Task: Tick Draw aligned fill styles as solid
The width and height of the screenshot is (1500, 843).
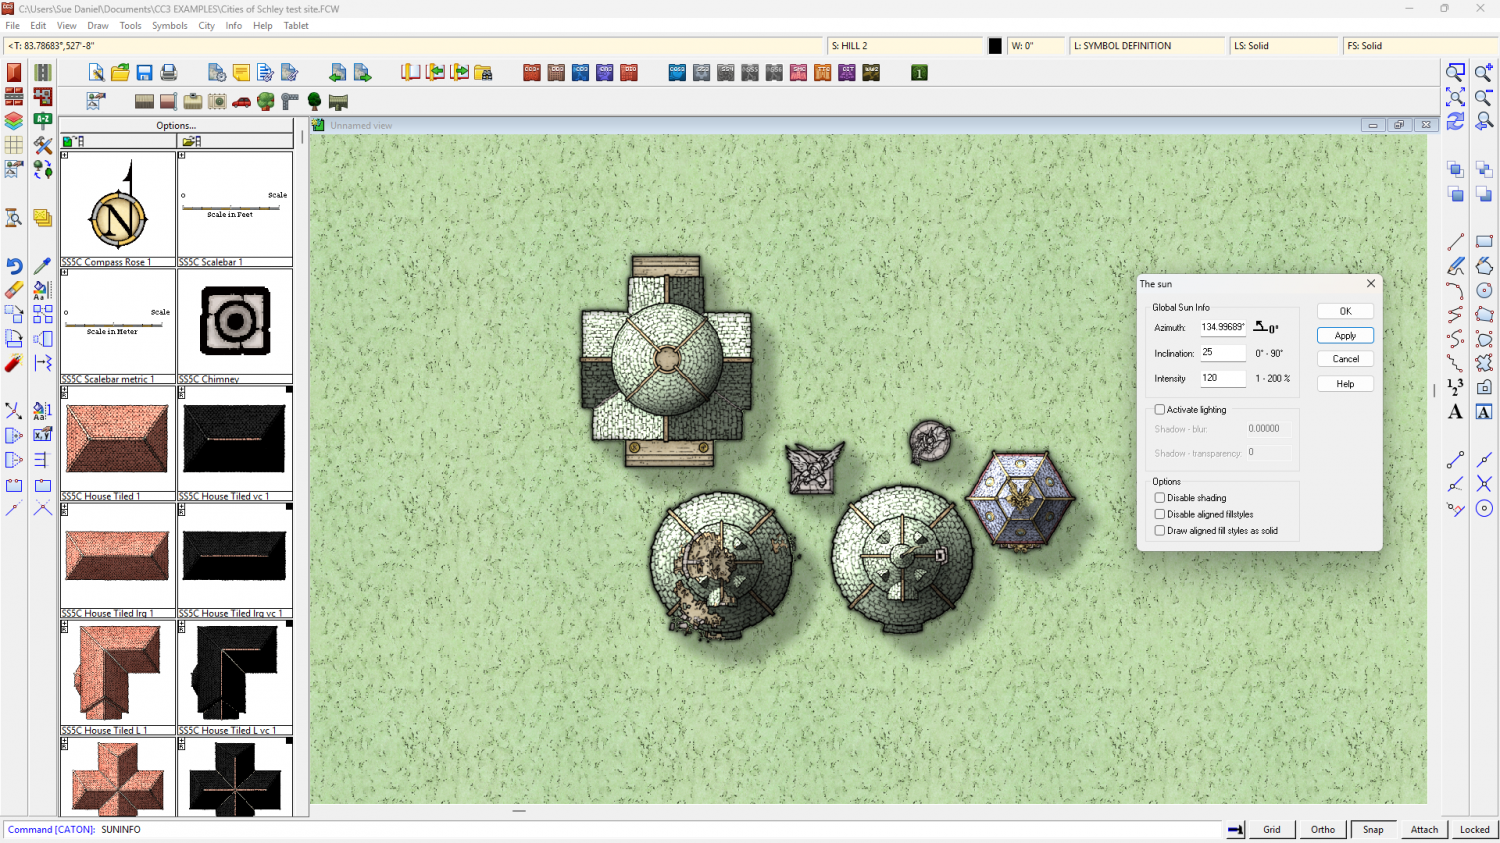Action: tap(1160, 531)
